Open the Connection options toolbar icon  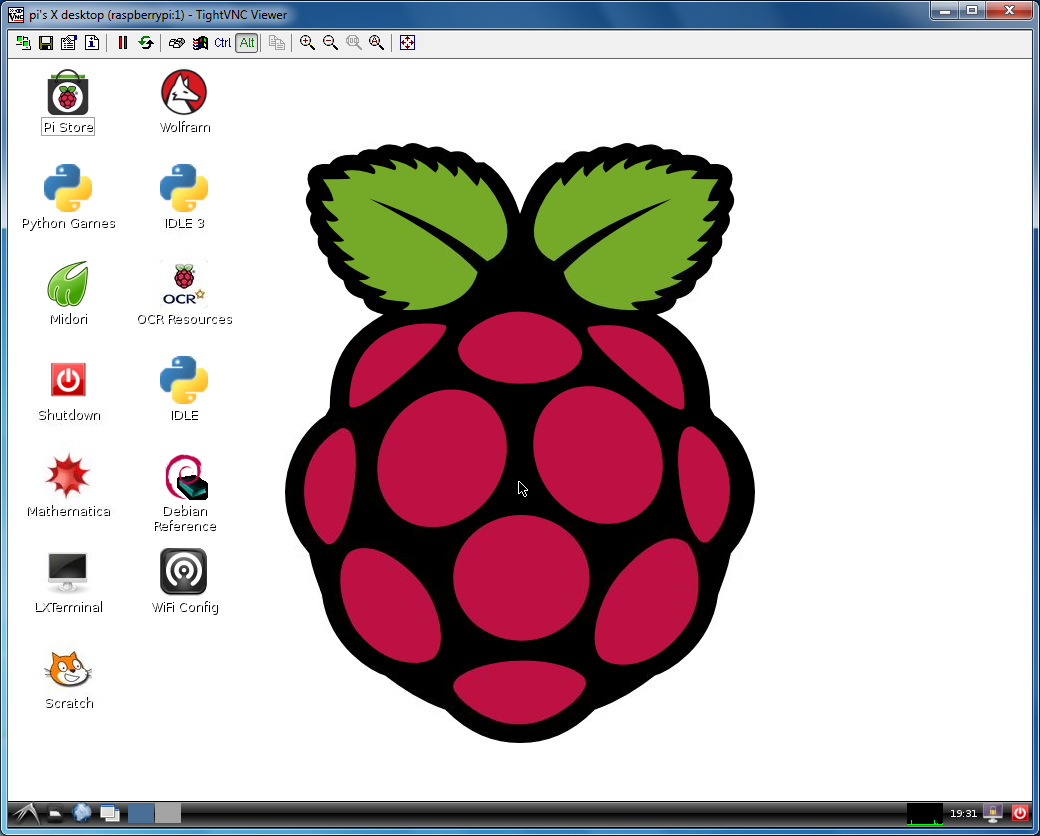point(68,43)
